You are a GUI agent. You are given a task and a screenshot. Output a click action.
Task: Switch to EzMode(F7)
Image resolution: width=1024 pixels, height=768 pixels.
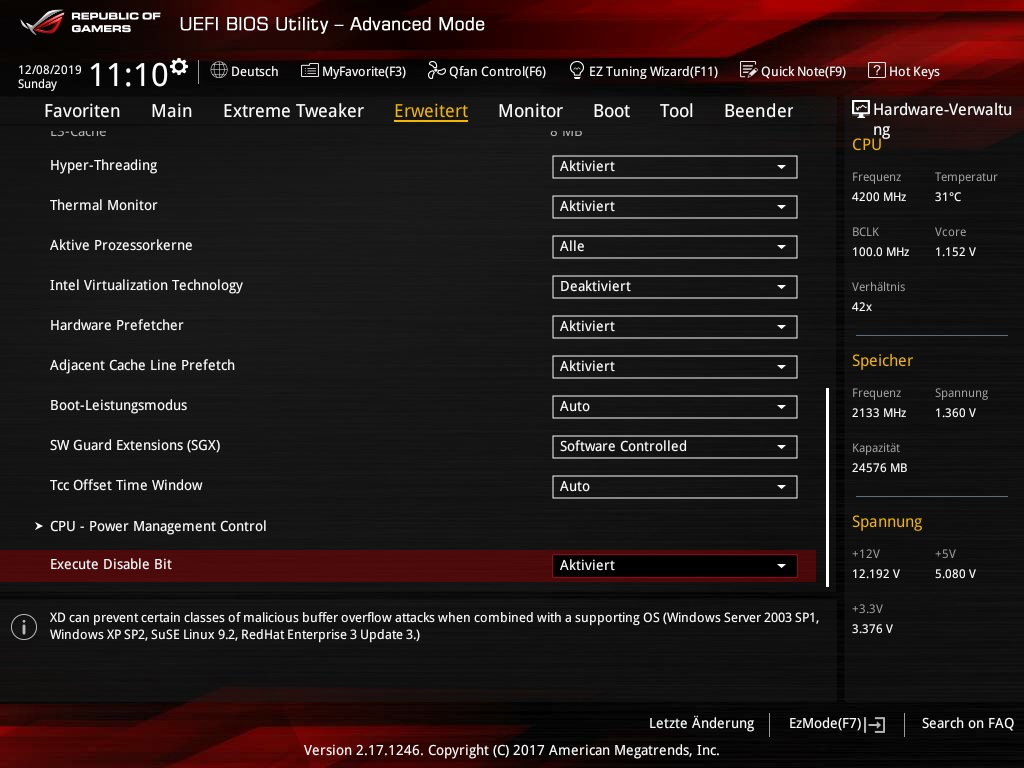tap(837, 724)
